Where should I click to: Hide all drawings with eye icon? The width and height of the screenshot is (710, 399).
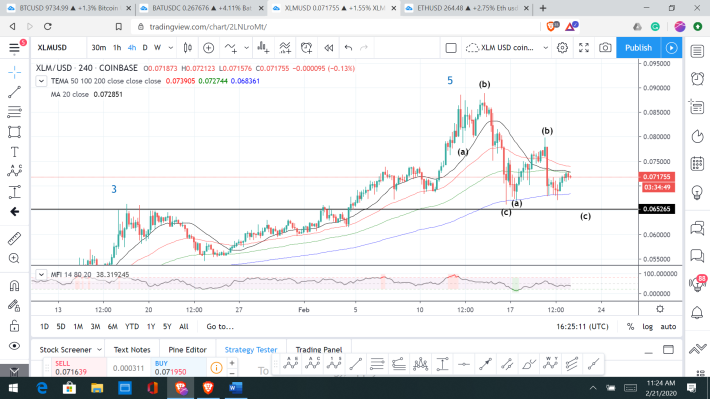[x=14, y=346]
